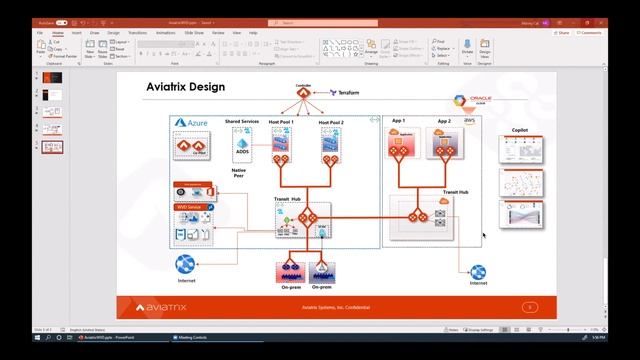Switch to the Draw tab
Viewport: 640px width, 360px height.
click(x=94, y=33)
